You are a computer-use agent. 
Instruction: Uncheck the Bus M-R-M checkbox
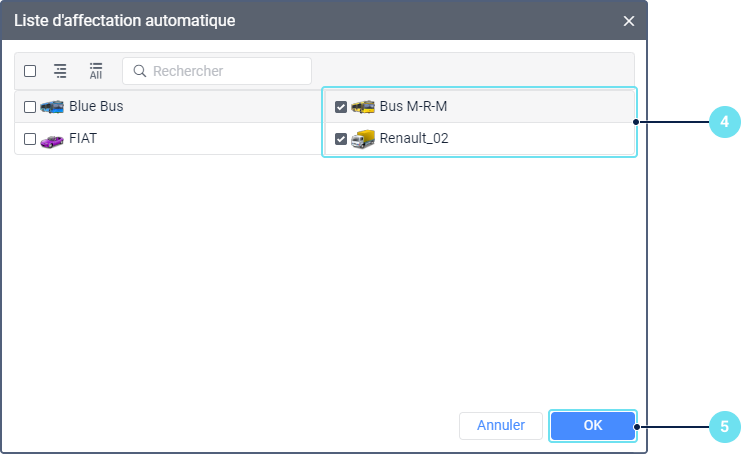click(341, 107)
